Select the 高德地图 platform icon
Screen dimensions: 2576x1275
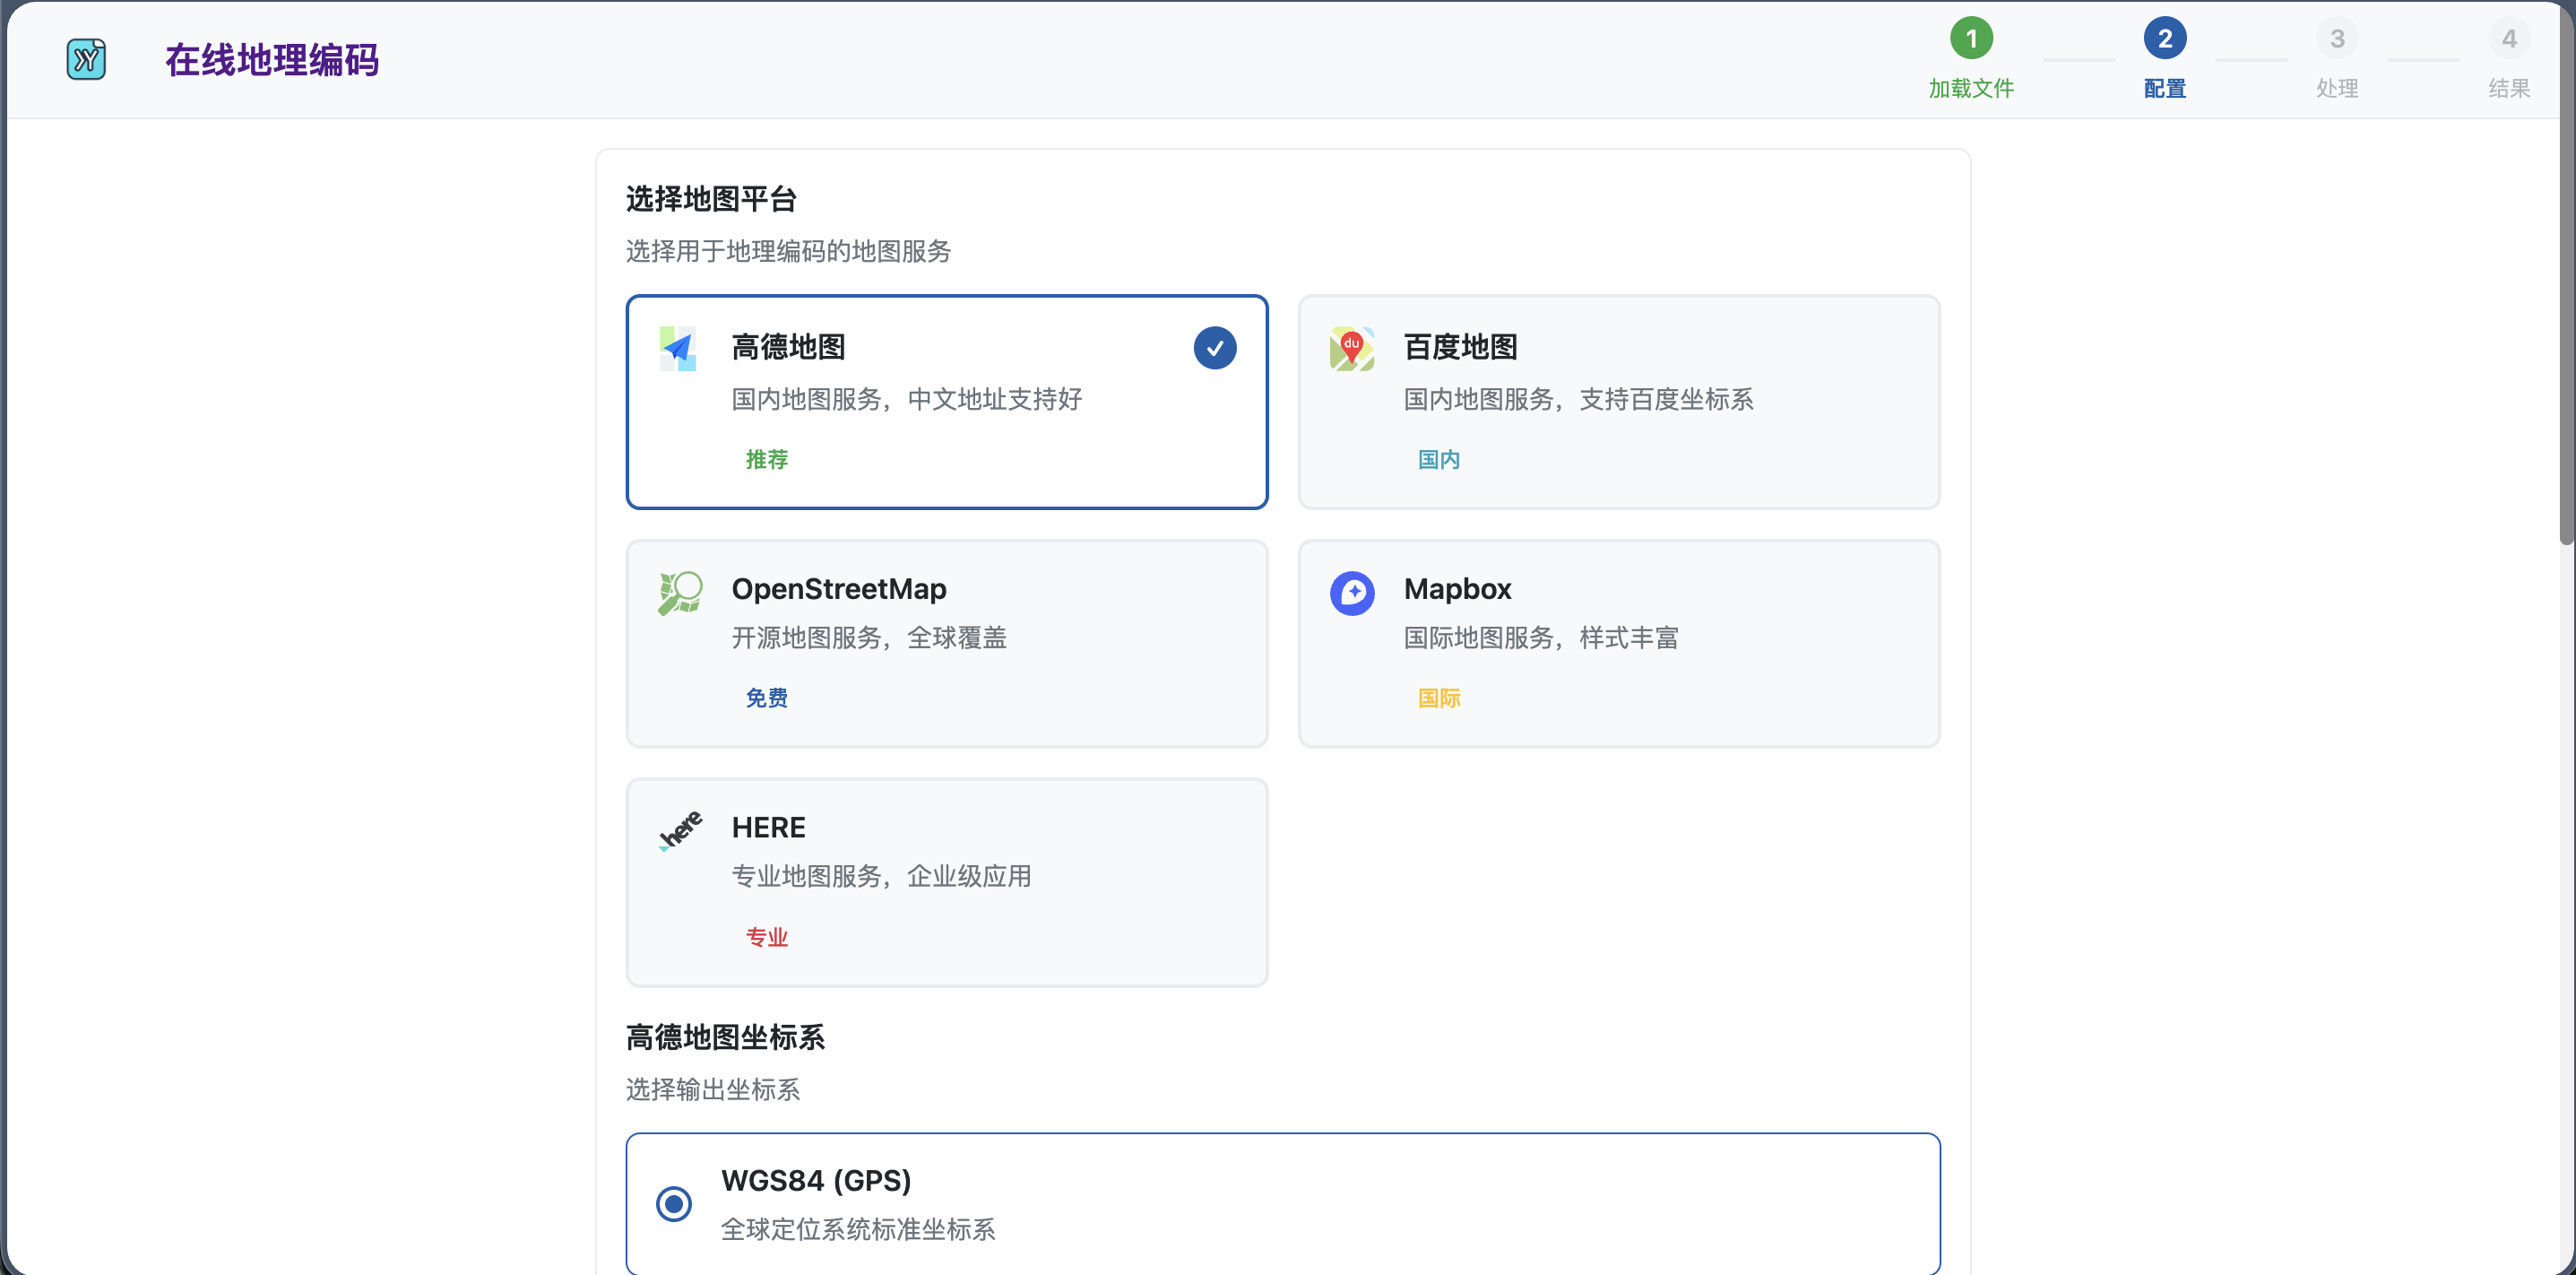click(x=678, y=348)
